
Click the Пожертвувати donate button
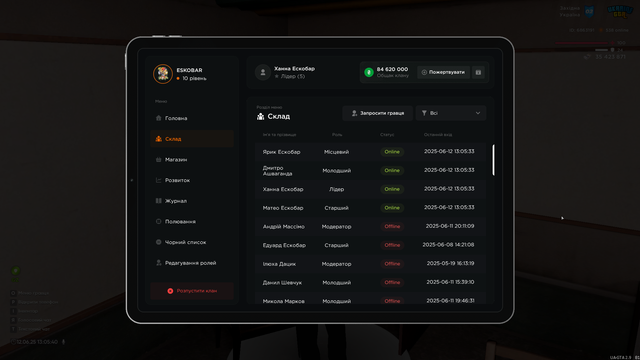[x=443, y=72]
